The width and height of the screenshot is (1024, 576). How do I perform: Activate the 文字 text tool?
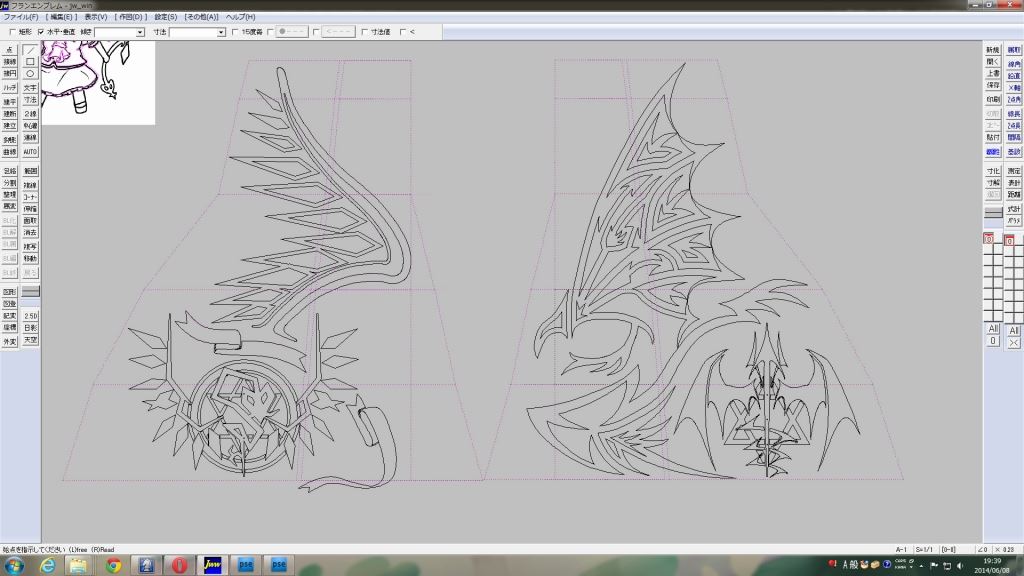30,88
